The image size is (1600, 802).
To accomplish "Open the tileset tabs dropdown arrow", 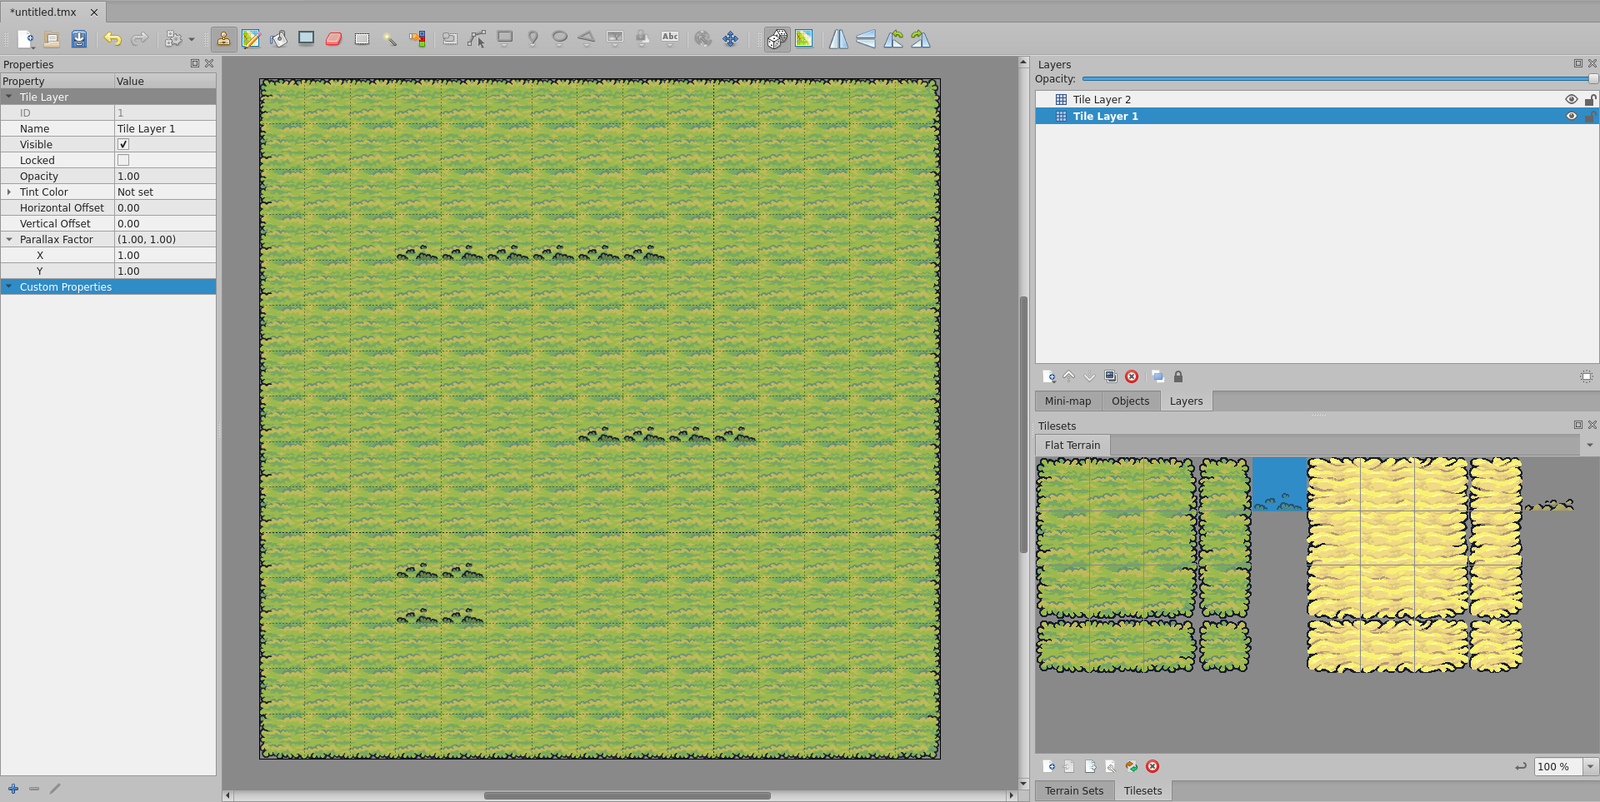I will coord(1589,445).
